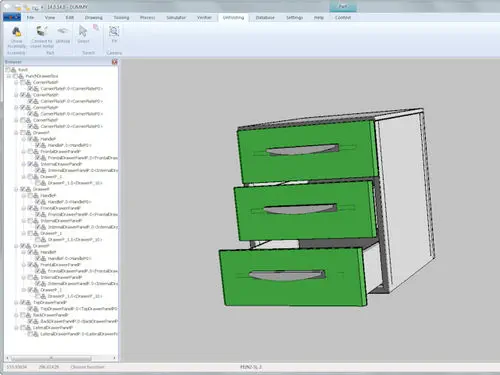The height and width of the screenshot is (375, 500).
Task: Uncheck the TopDrawerPanelP:0 child checkbox
Action: pos(30,309)
